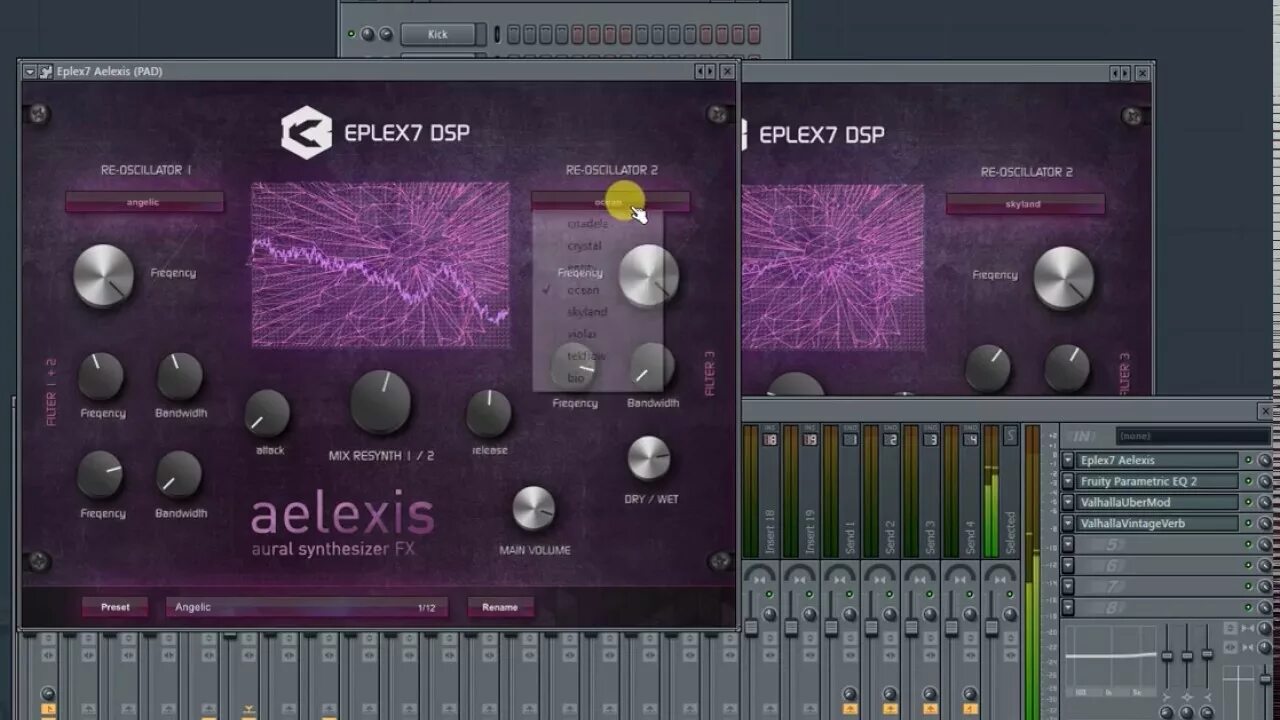Click the Send 3 send level knob

tap(929, 693)
